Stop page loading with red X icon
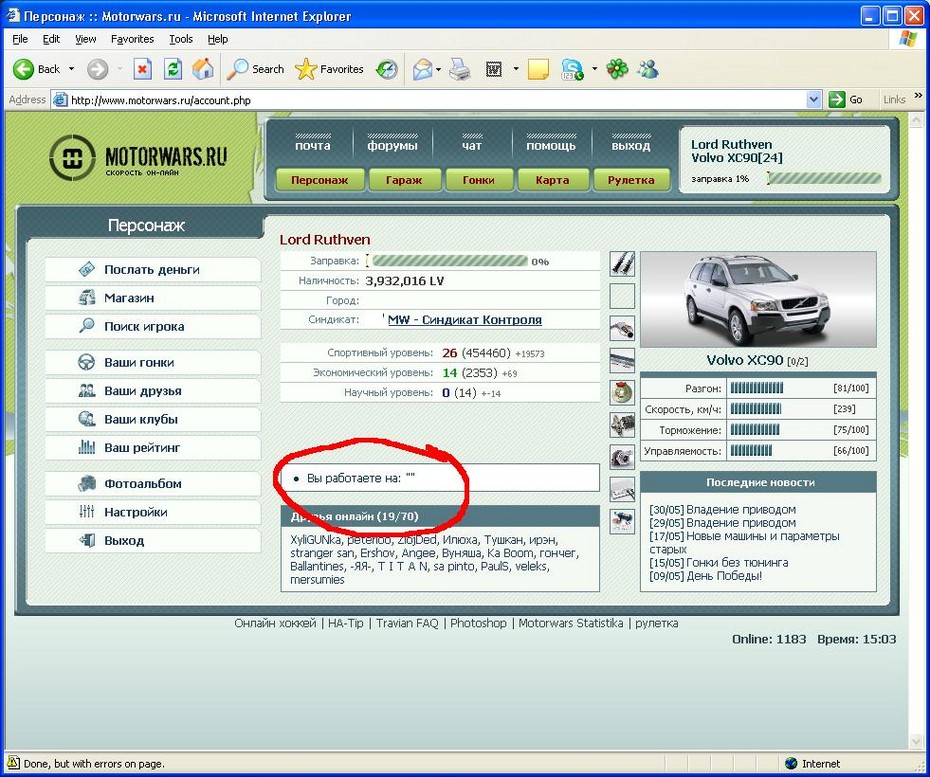Viewport: 930px width, 777px height. point(142,69)
